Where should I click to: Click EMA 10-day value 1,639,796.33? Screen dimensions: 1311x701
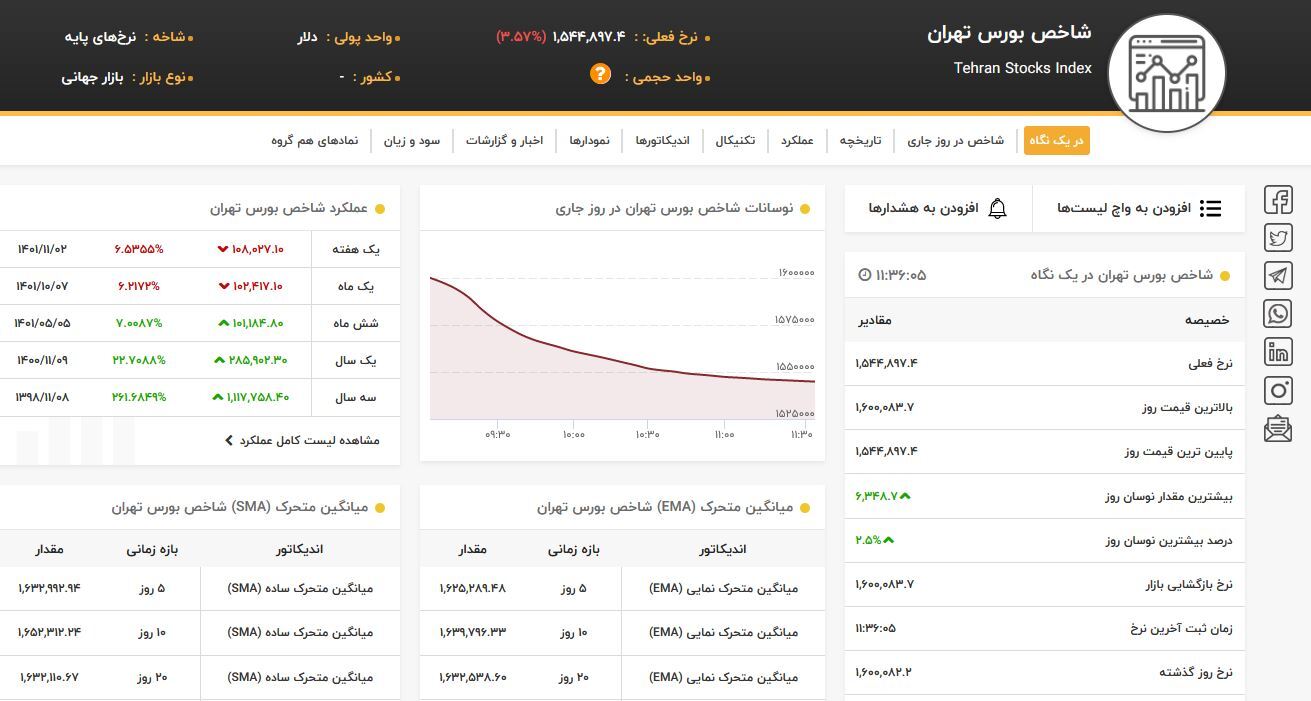coord(472,632)
